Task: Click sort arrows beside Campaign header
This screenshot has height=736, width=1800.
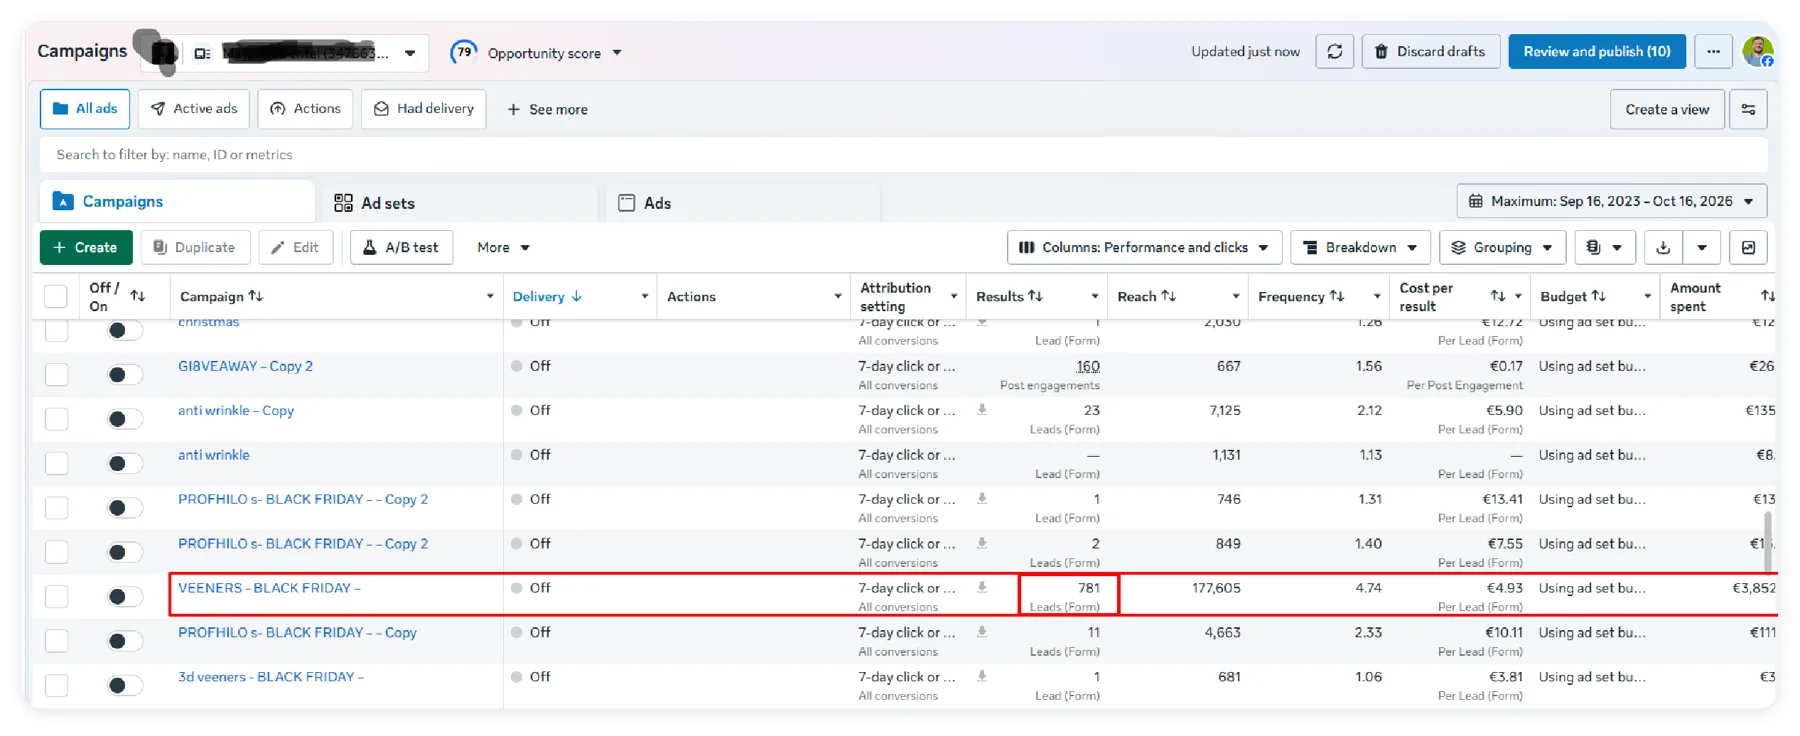Action: pos(256,296)
